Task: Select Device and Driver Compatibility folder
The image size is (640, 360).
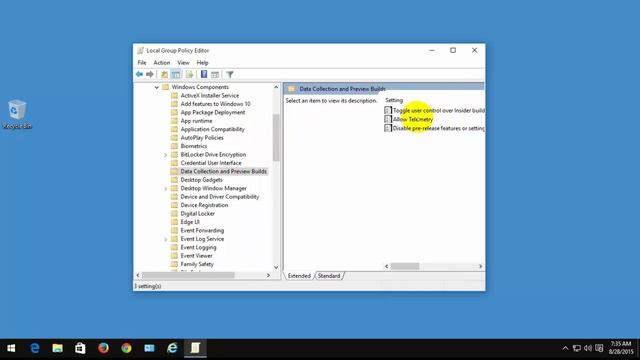Action: pos(220,197)
